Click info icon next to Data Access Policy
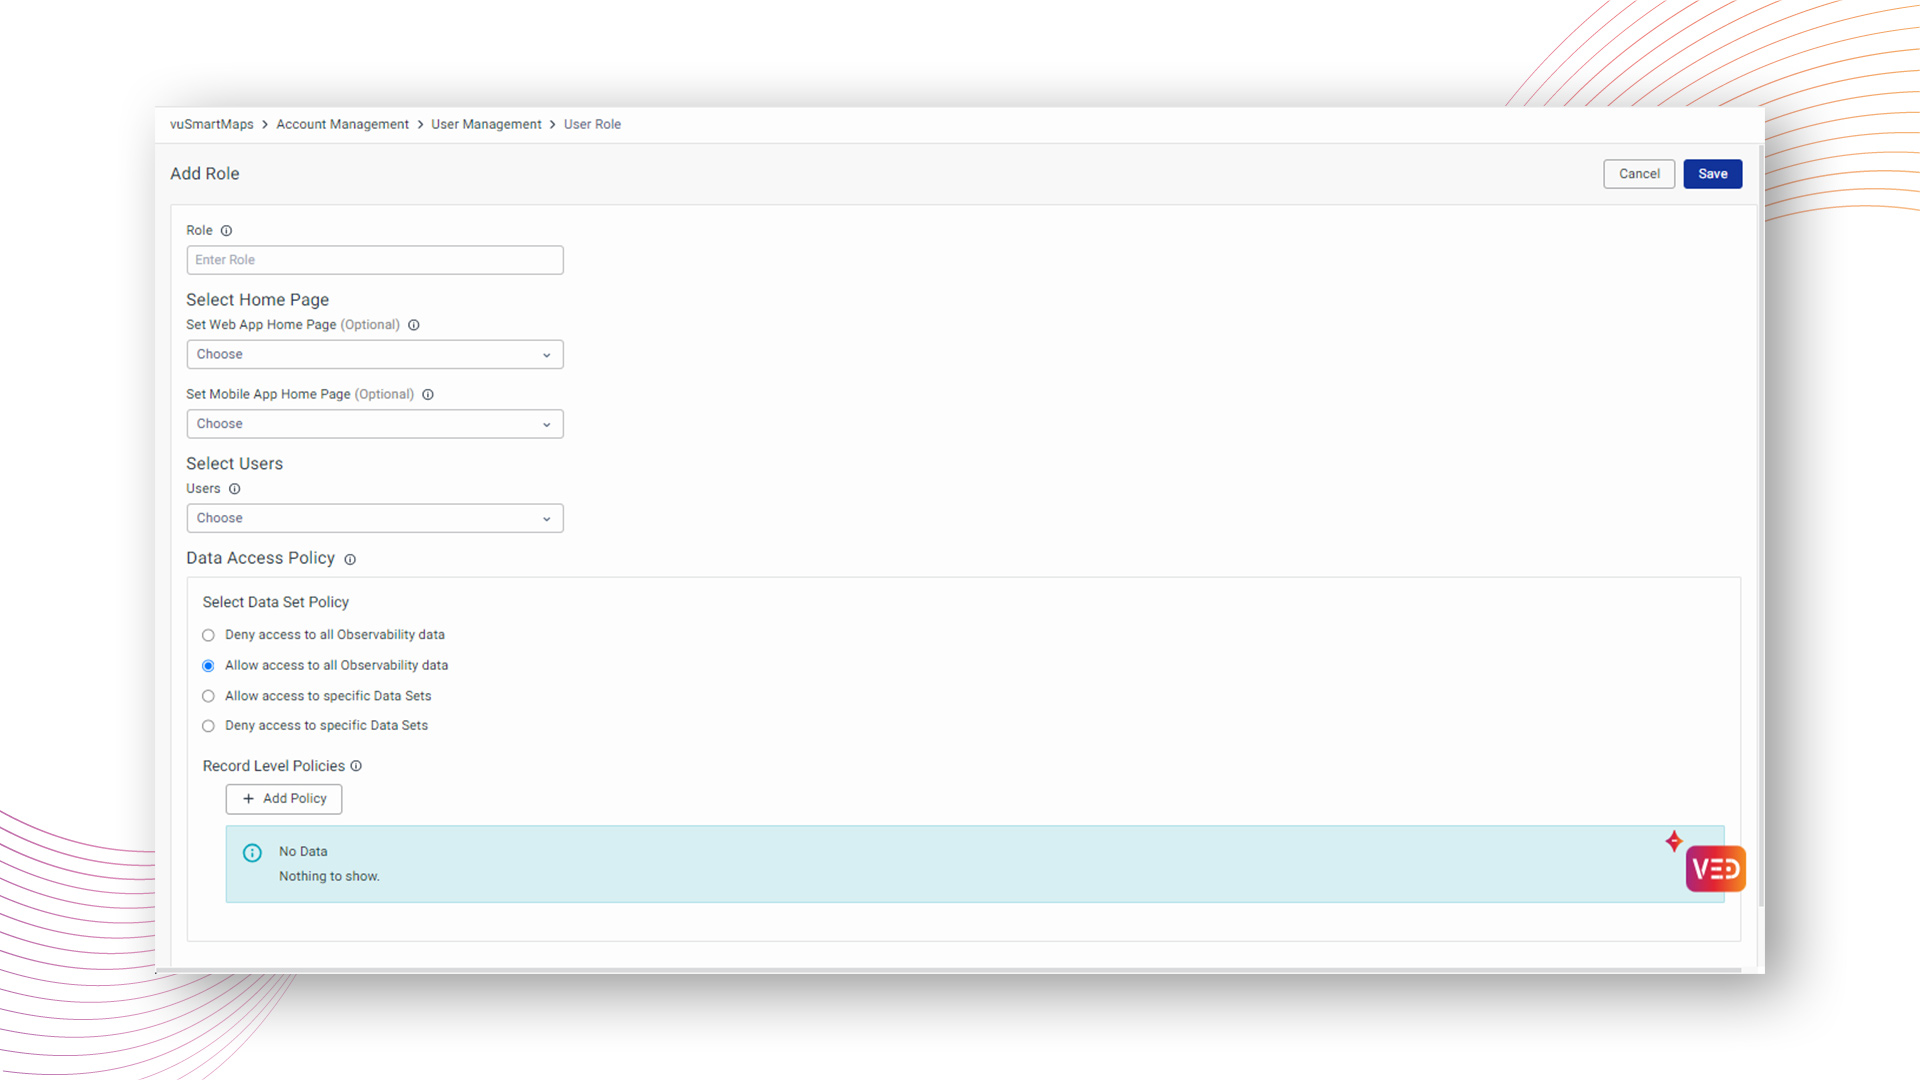 click(x=350, y=560)
